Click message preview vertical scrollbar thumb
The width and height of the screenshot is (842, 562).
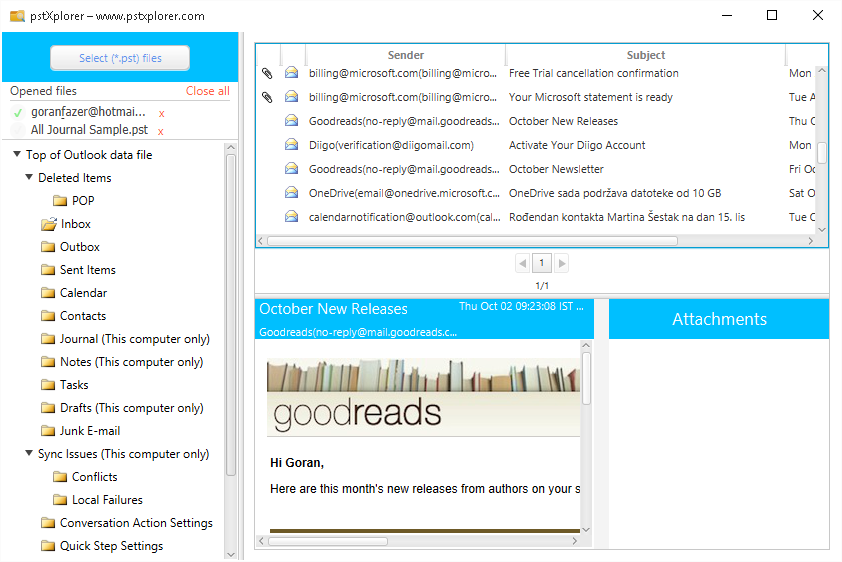586,378
